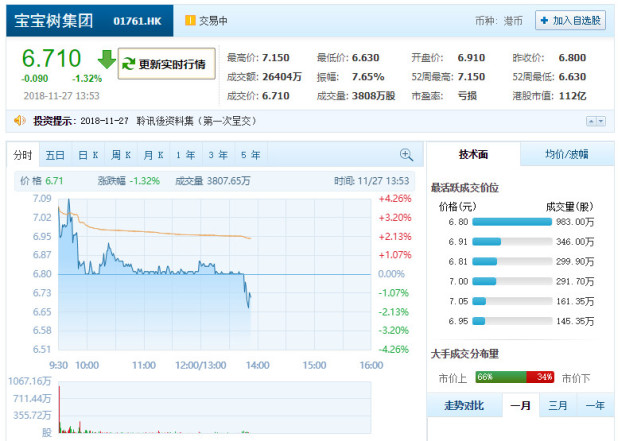The height and width of the screenshot is (441, 641).
Task: Click the 6.80 price volume bar
Action: click(x=512, y=222)
